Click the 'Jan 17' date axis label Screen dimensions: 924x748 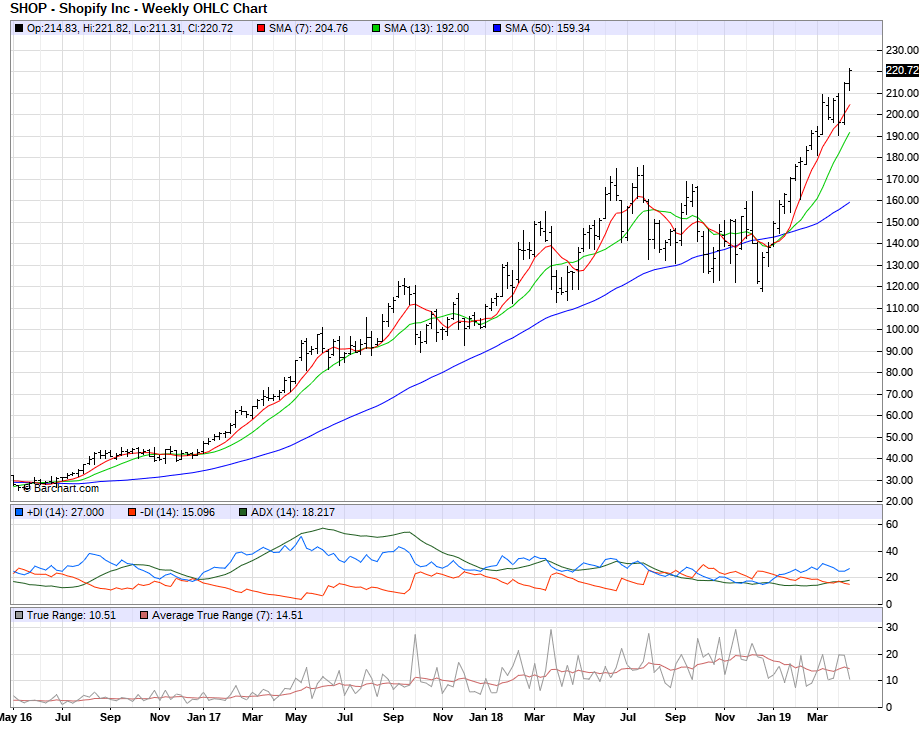[204, 717]
